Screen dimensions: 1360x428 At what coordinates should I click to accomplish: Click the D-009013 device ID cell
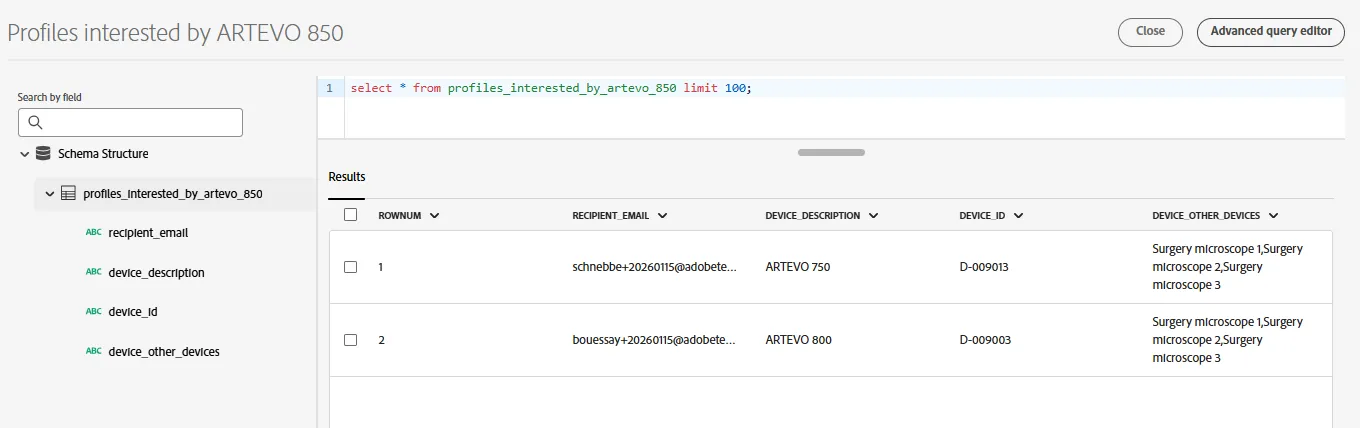985,267
